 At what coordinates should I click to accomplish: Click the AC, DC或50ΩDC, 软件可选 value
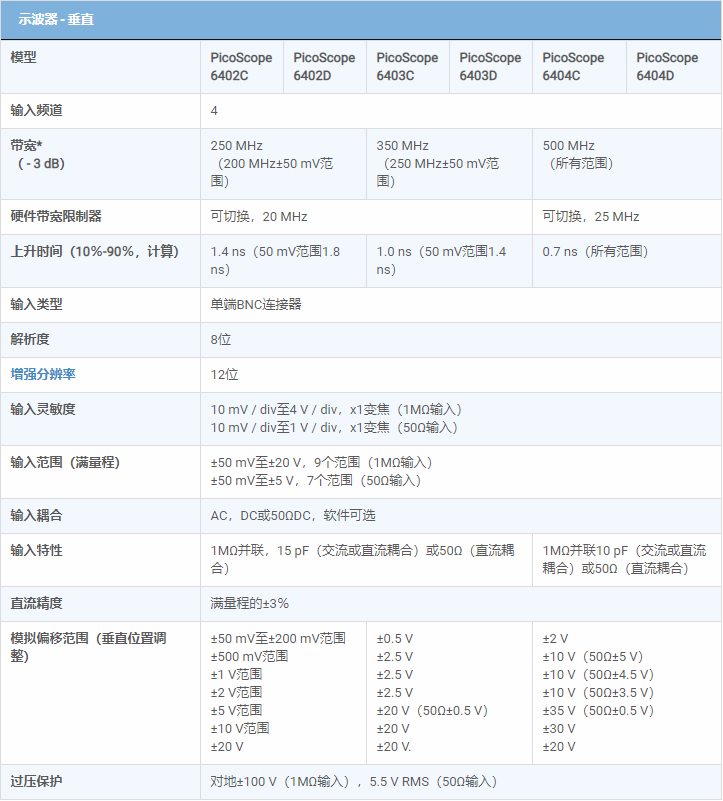(x=293, y=516)
